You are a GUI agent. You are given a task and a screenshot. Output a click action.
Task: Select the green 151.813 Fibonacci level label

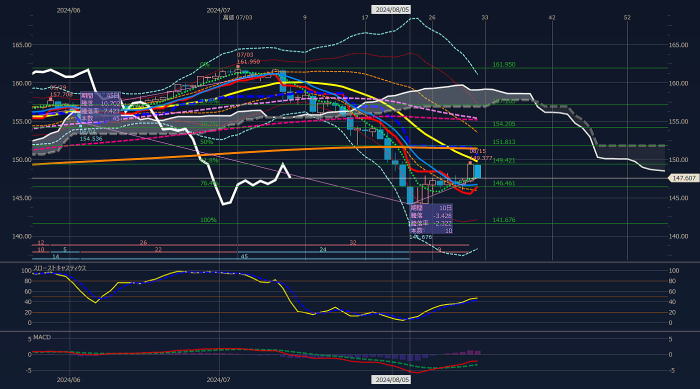pos(504,142)
